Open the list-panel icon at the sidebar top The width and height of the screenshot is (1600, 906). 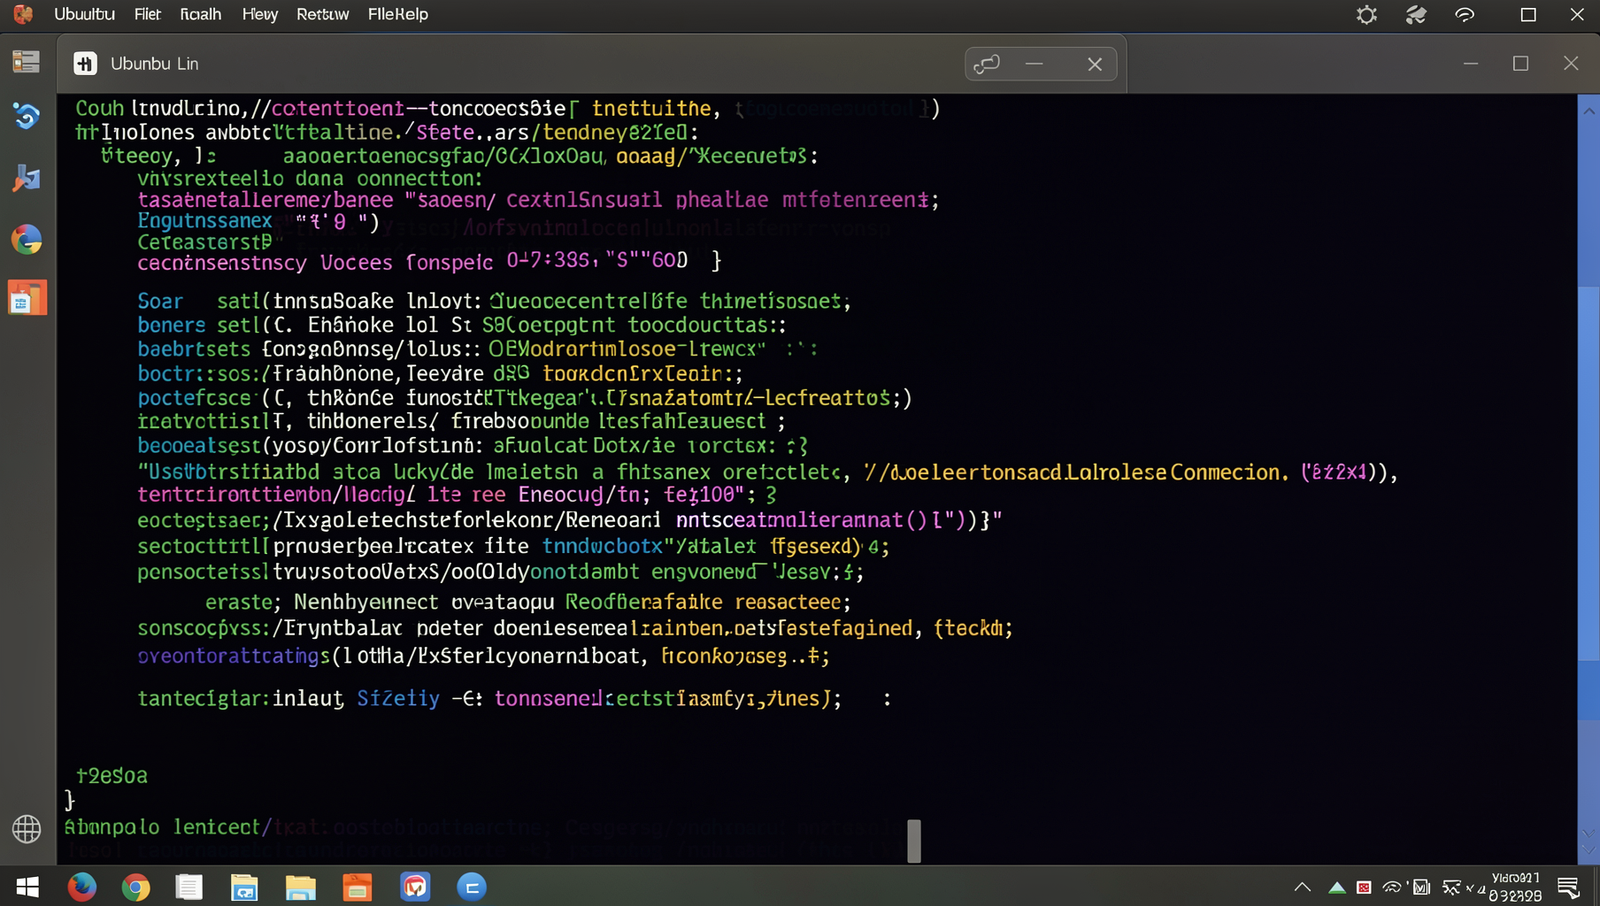[26, 61]
